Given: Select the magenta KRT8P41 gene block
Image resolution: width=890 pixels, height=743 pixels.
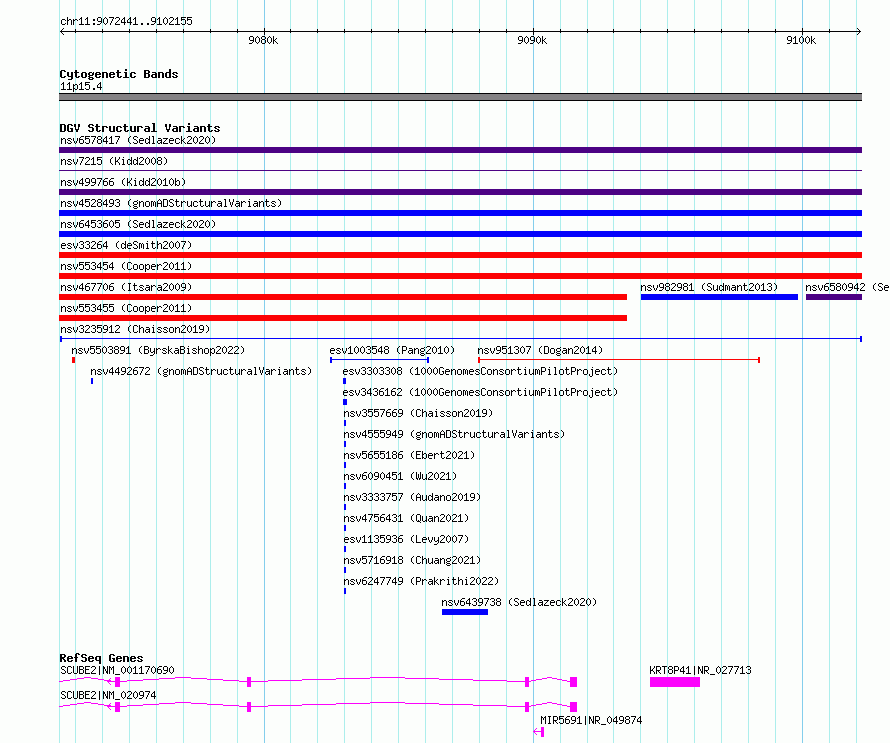Looking at the screenshot, I should (x=675, y=682).
